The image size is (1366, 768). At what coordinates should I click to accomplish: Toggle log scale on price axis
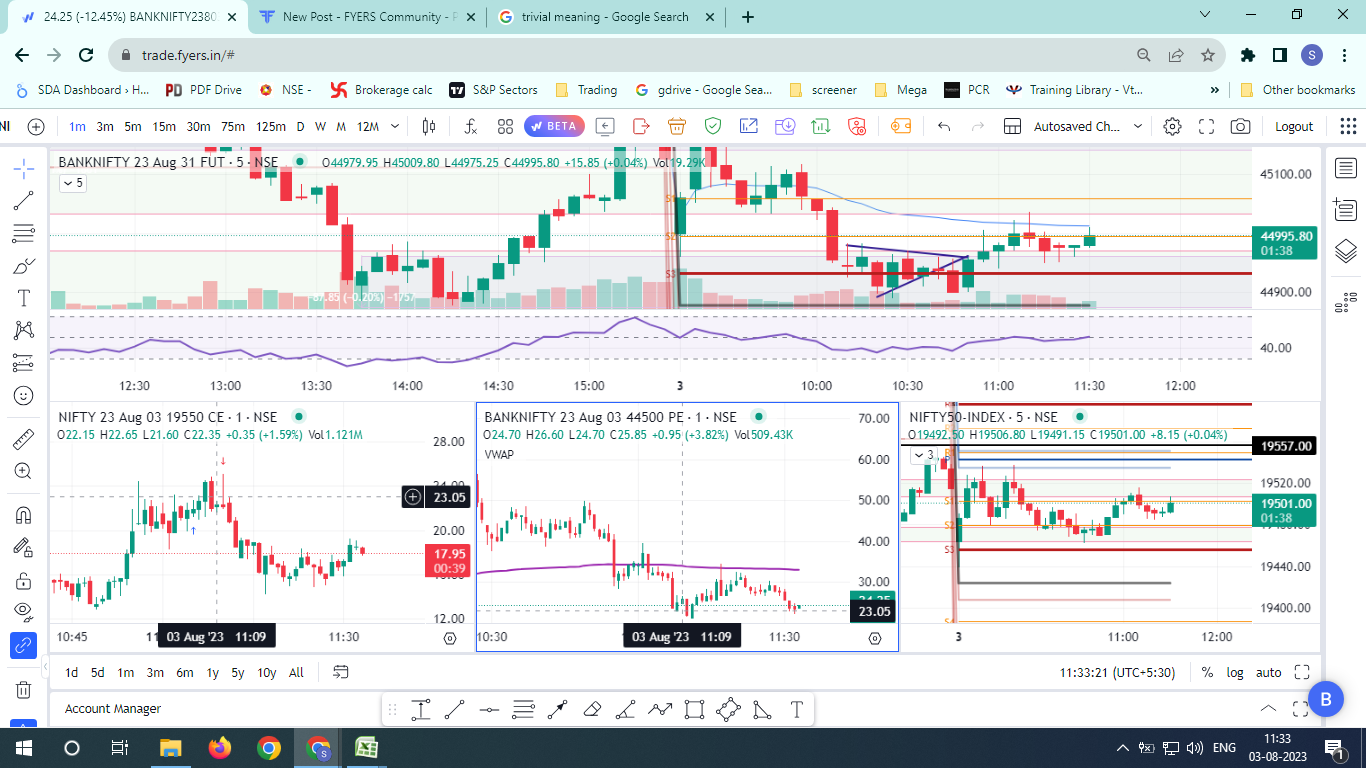[1235, 673]
